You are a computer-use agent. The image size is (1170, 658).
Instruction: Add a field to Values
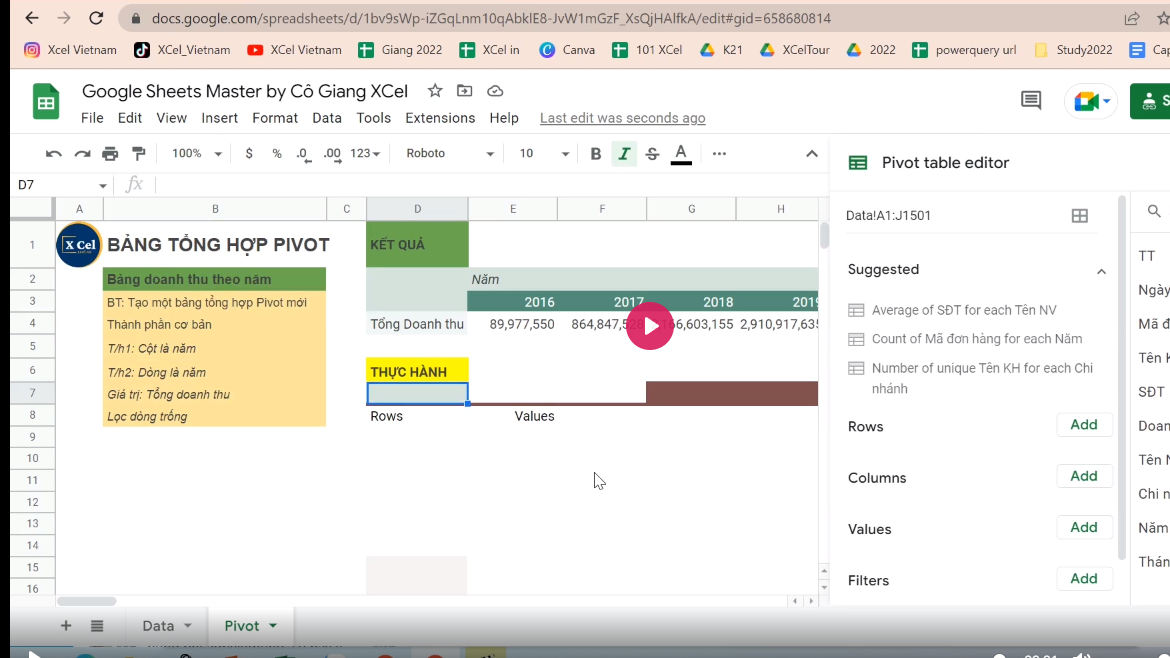point(1084,527)
